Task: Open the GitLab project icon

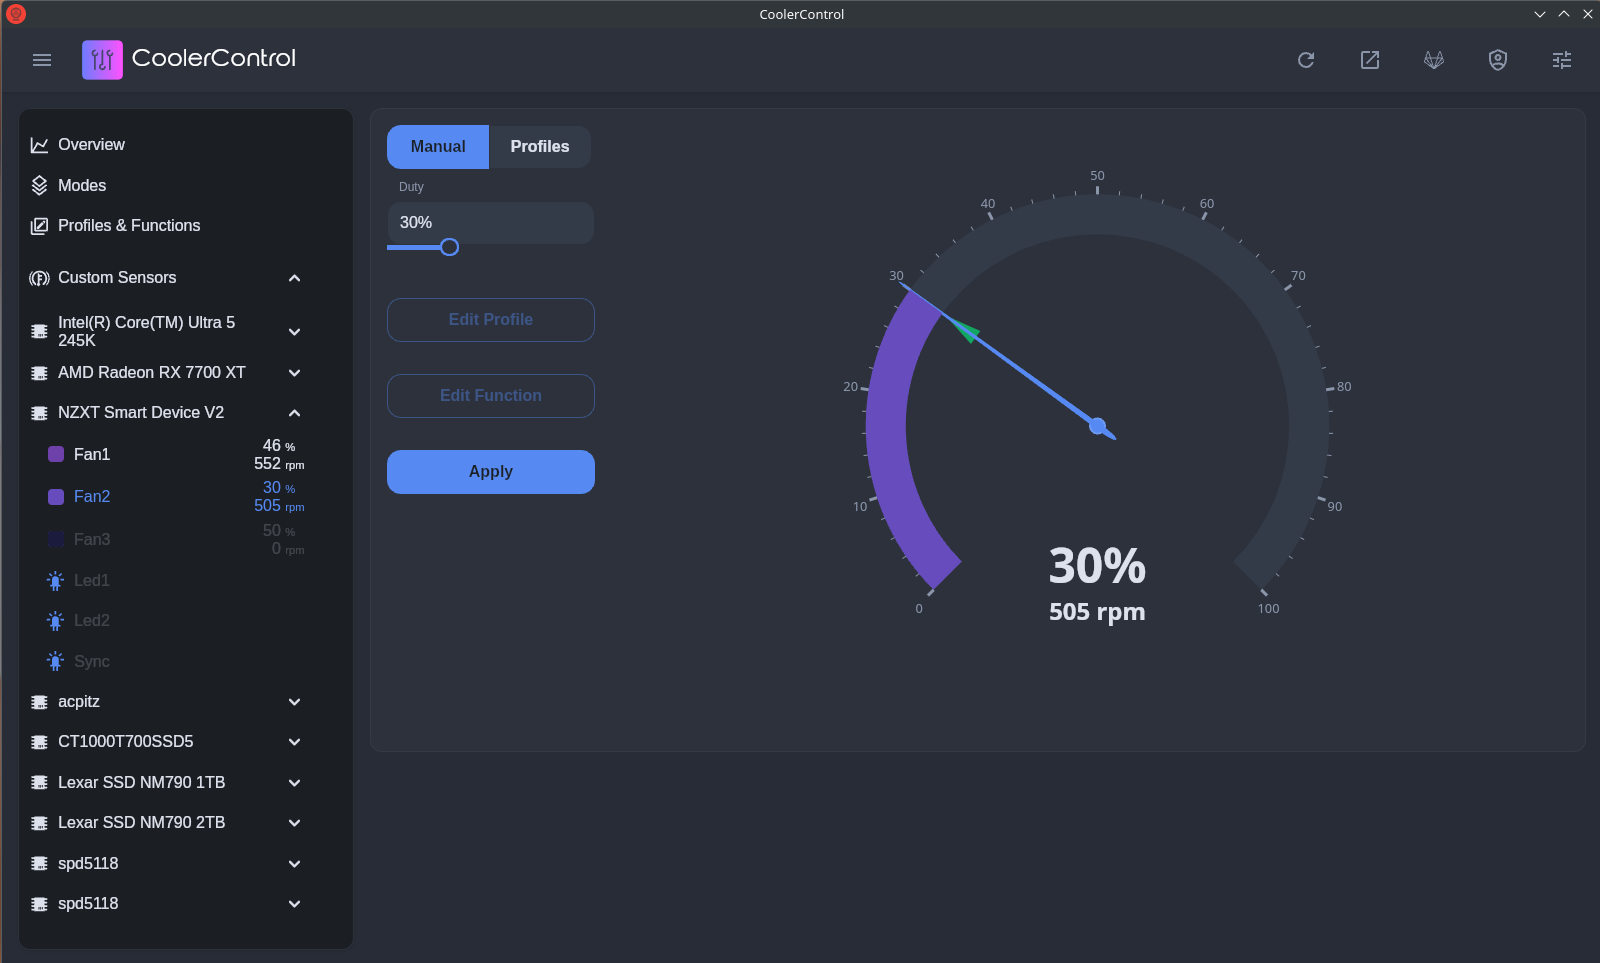Action: click(1434, 60)
